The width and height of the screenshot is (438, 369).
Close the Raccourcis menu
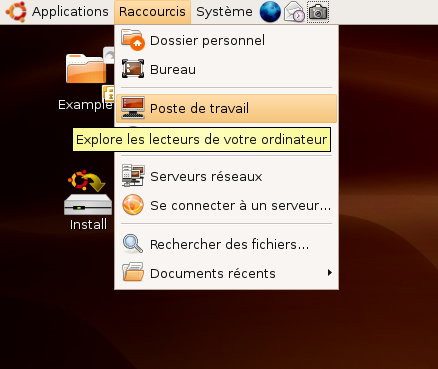(152, 12)
